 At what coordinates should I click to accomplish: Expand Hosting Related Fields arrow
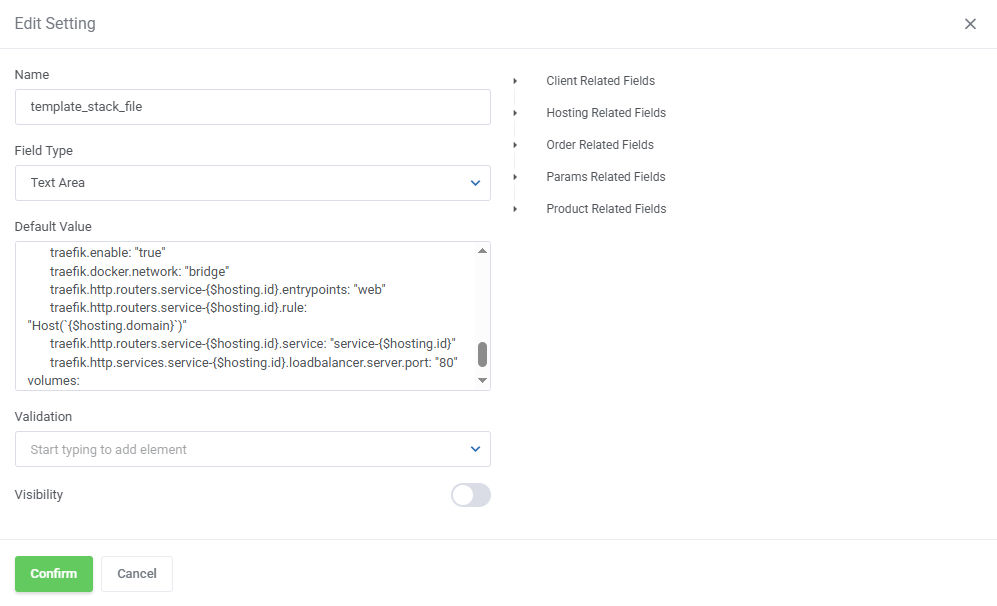tap(515, 113)
